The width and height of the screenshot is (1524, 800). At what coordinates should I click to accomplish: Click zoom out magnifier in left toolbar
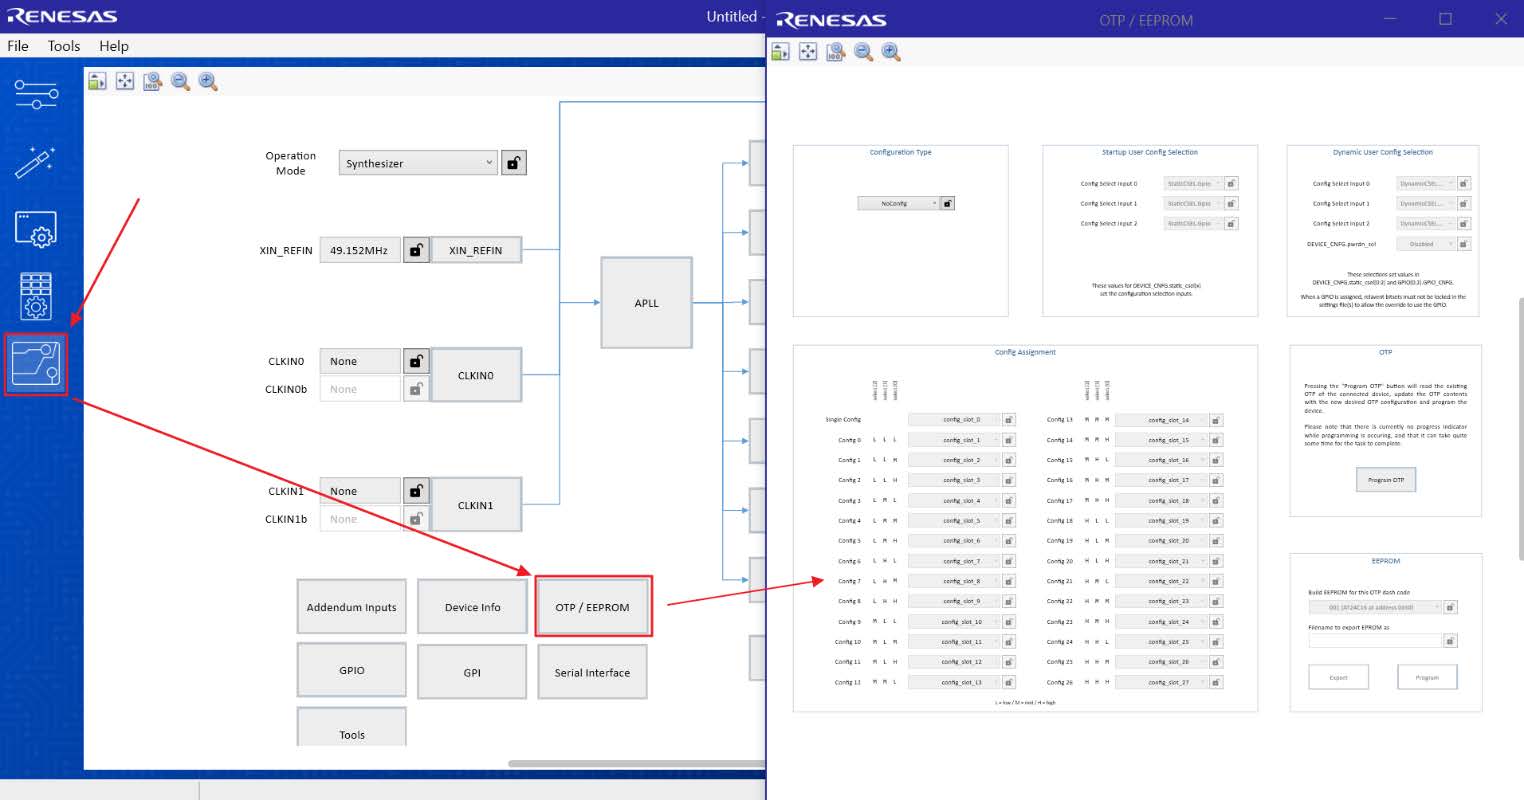pyautogui.click(x=180, y=82)
